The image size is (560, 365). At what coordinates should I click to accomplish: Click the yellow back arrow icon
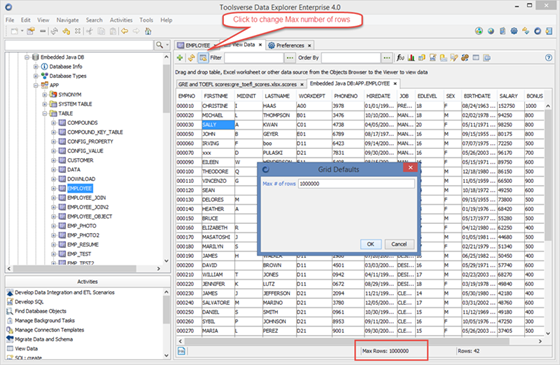click(124, 31)
